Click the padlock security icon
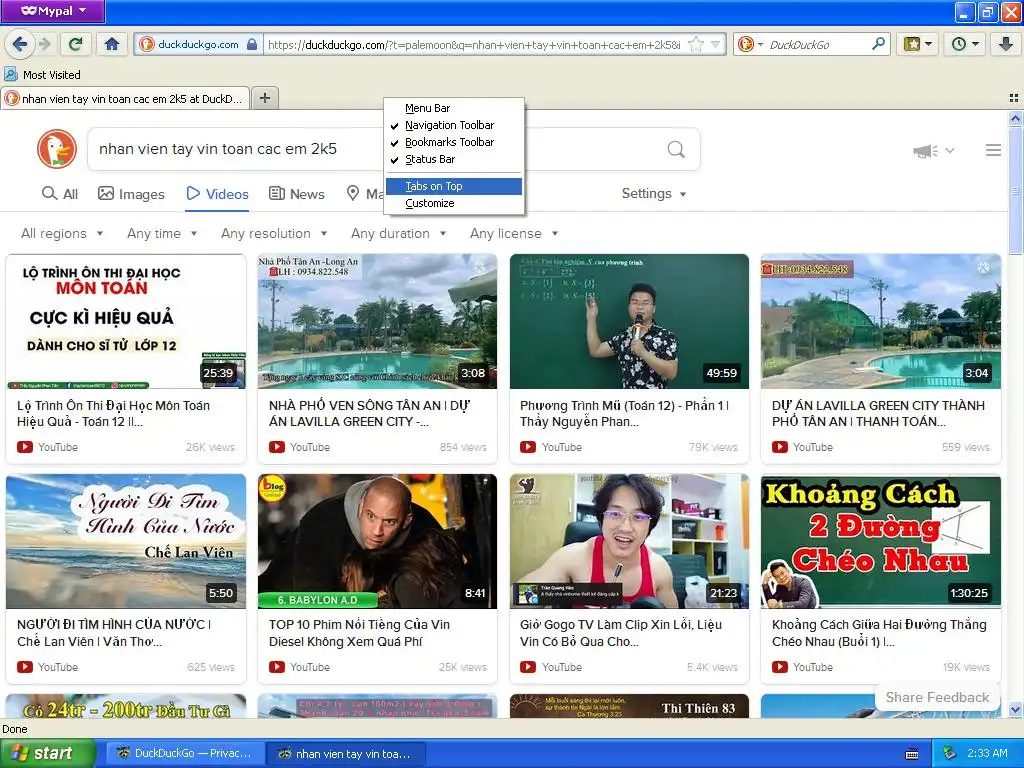 point(252,44)
